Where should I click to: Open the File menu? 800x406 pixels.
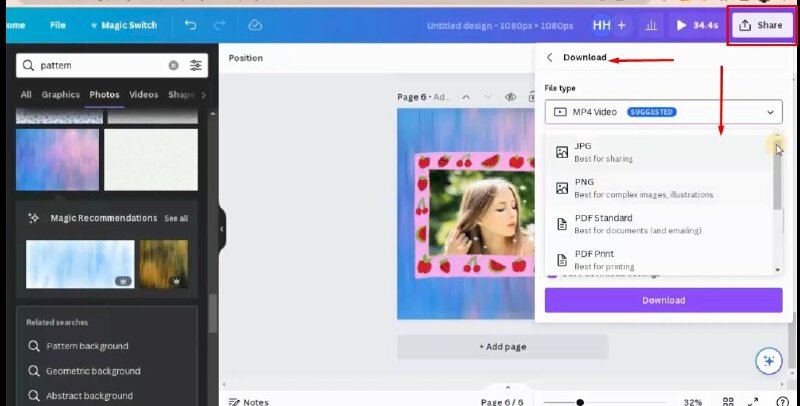tap(58, 25)
